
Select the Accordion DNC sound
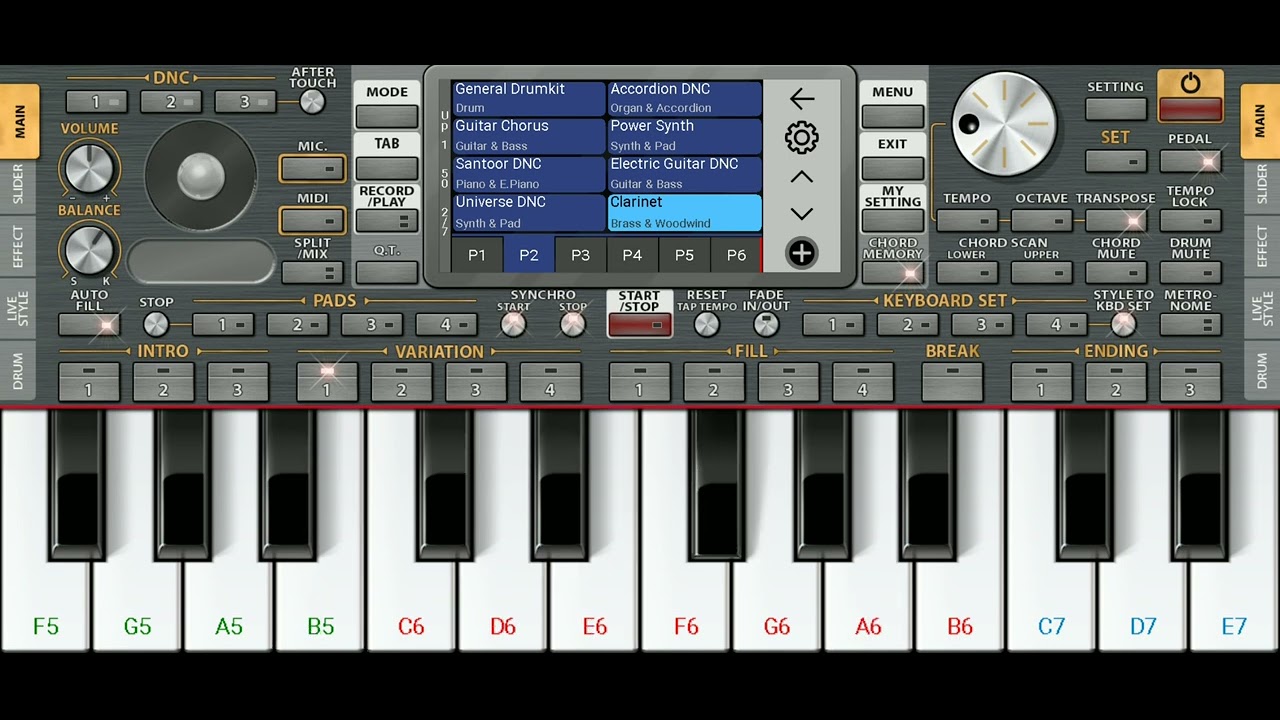point(685,98)
